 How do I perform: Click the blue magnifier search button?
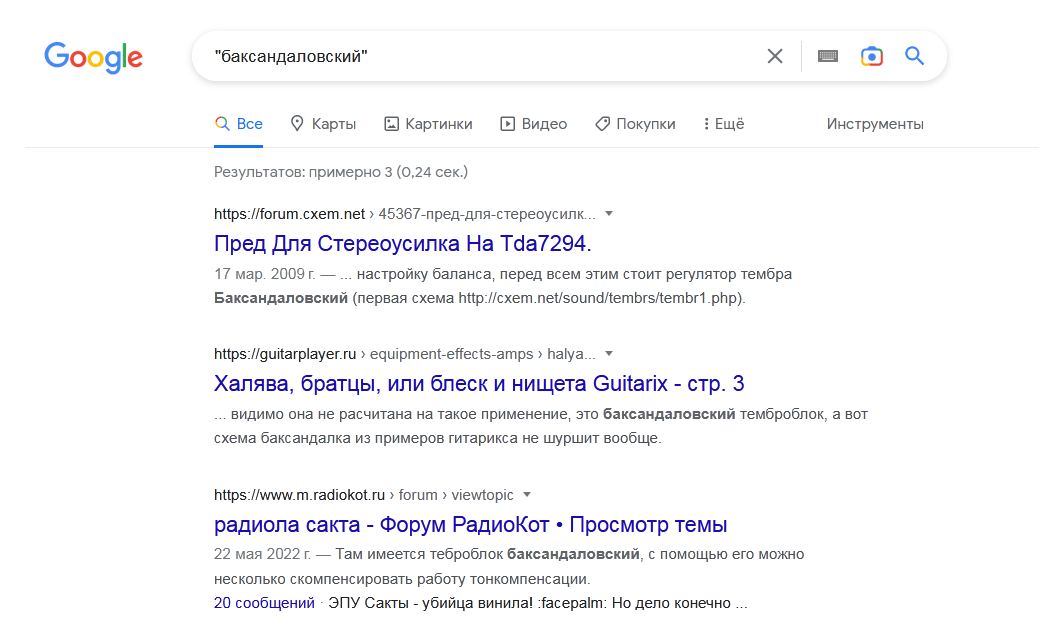pyautogui.click(x=915, y=56)
